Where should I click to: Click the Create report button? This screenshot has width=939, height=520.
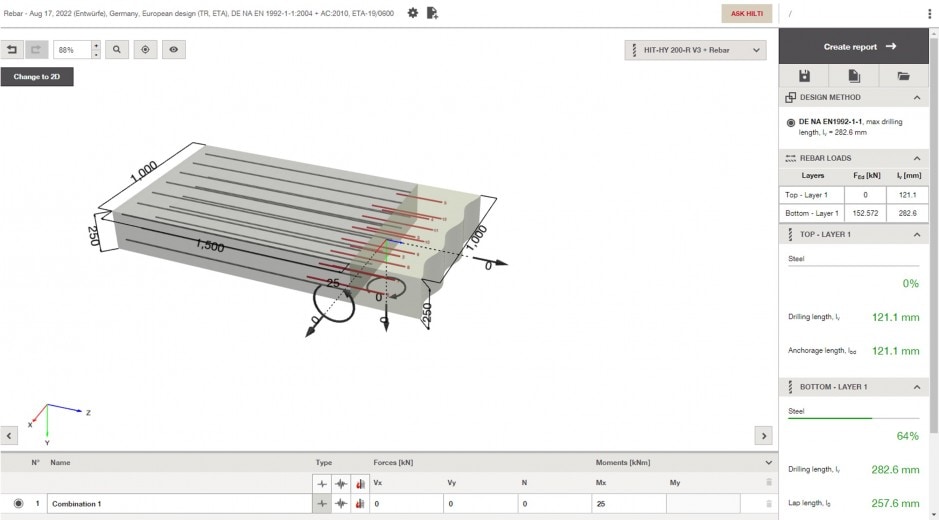pos(854,47)
